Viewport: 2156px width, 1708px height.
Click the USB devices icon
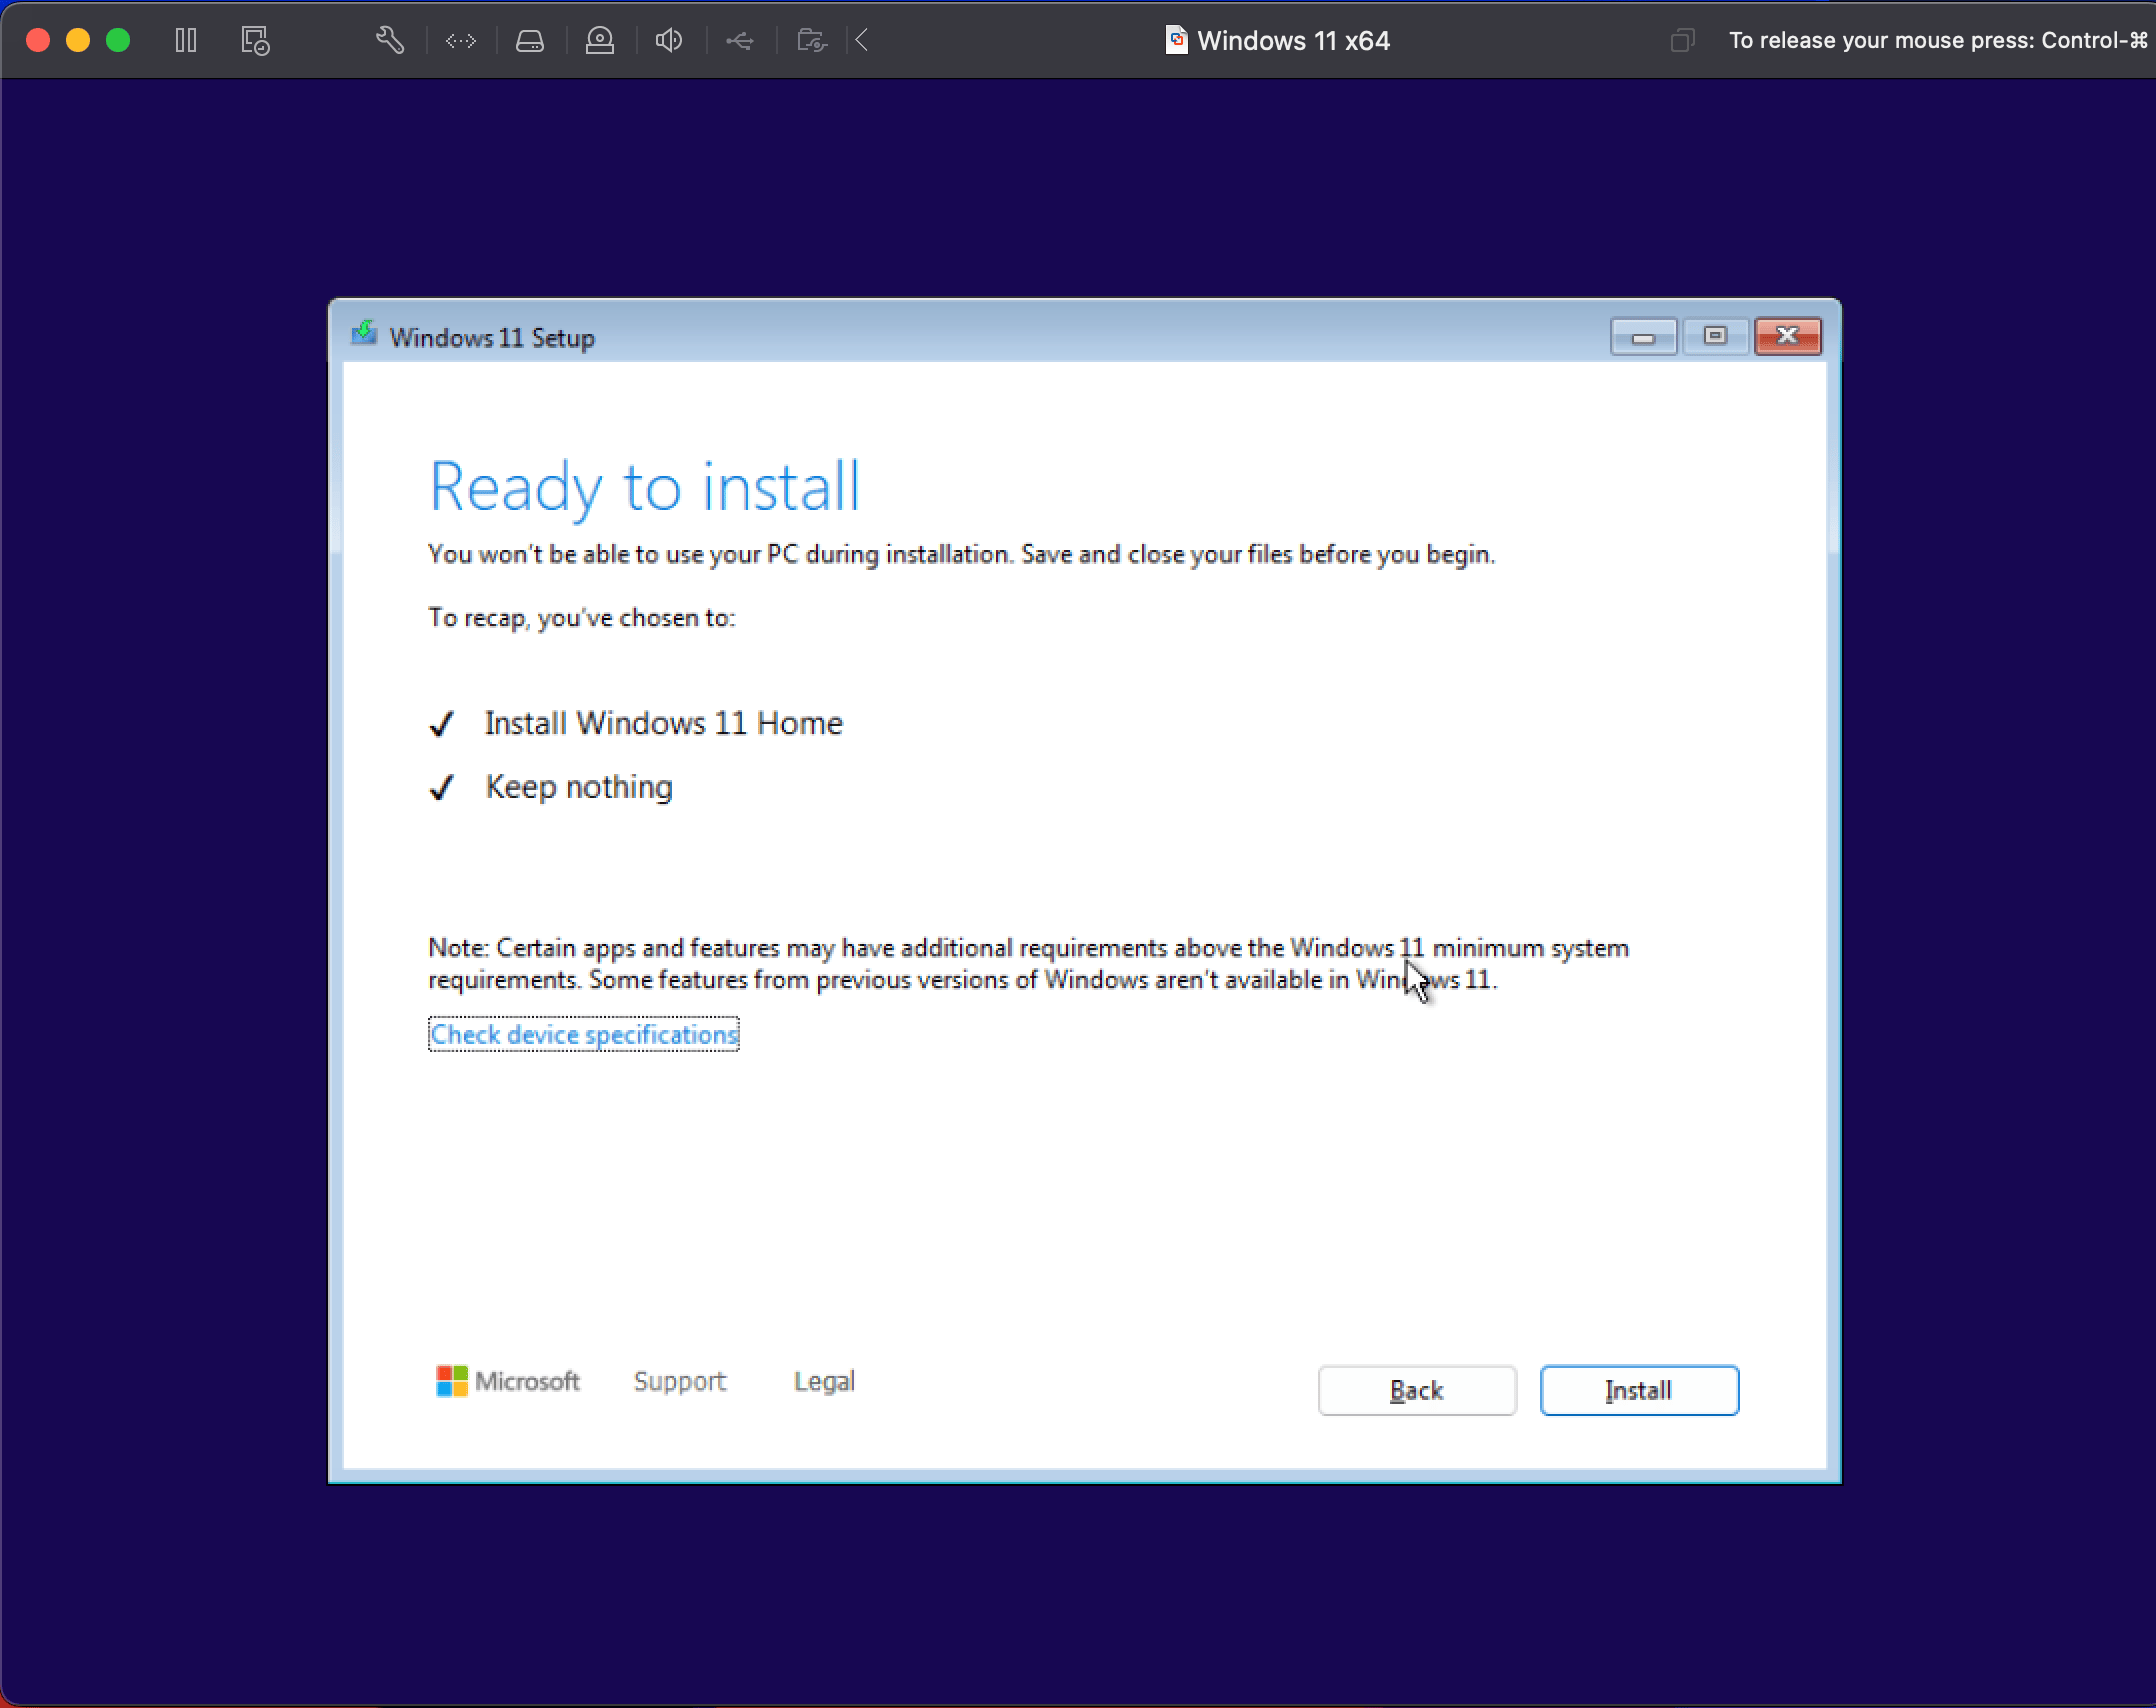(x=740, y=40)
